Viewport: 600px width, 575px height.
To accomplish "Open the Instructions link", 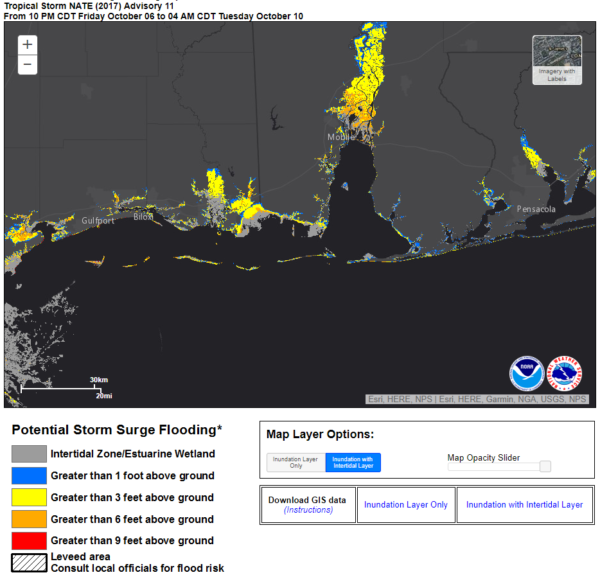I will (x=308, y=511).
